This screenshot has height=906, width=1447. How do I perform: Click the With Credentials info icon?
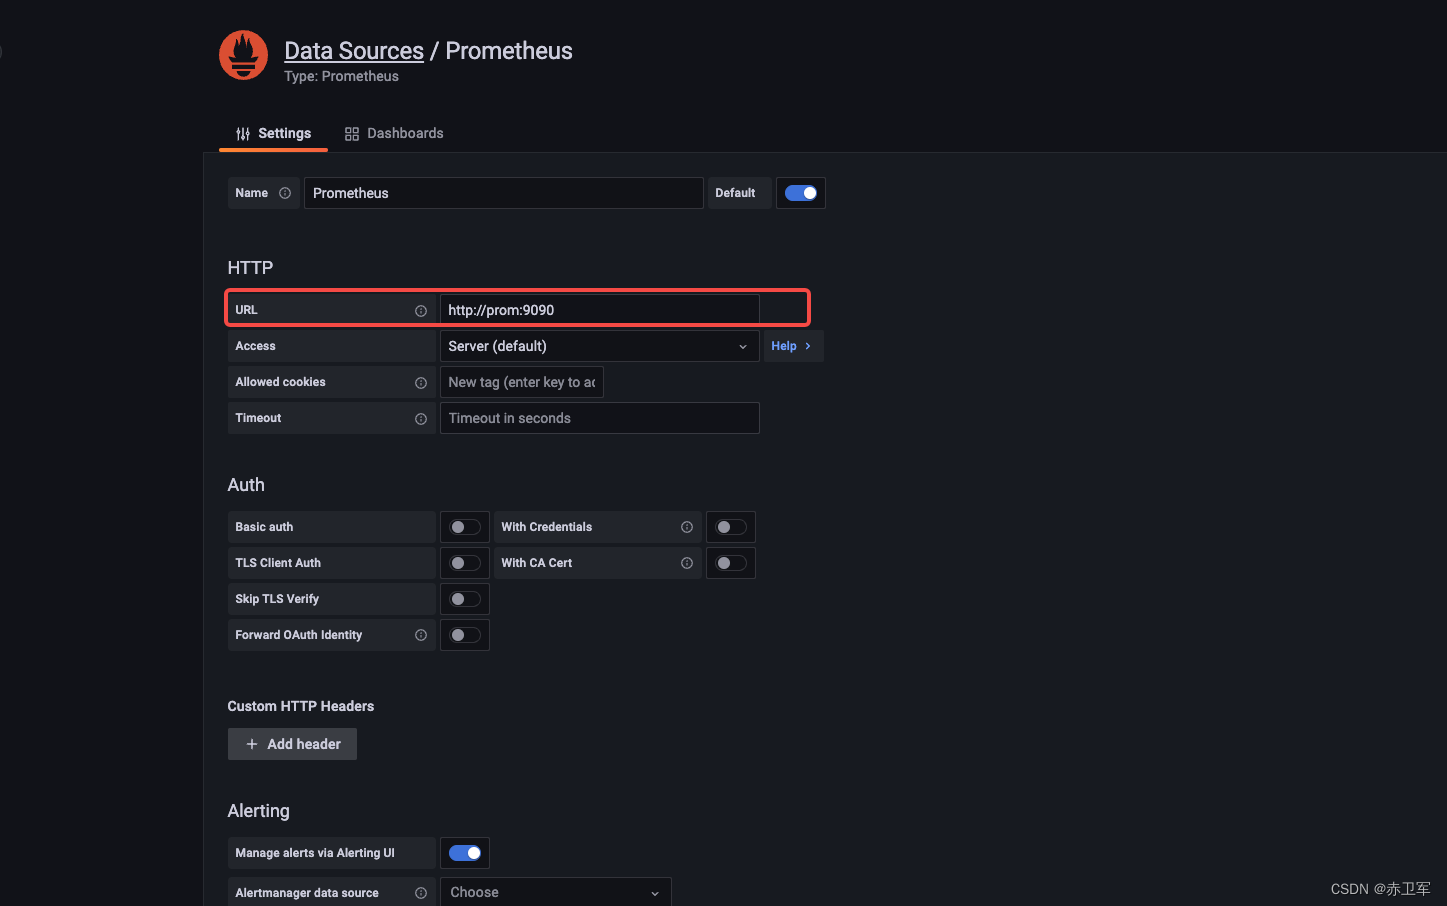point(686,526)
